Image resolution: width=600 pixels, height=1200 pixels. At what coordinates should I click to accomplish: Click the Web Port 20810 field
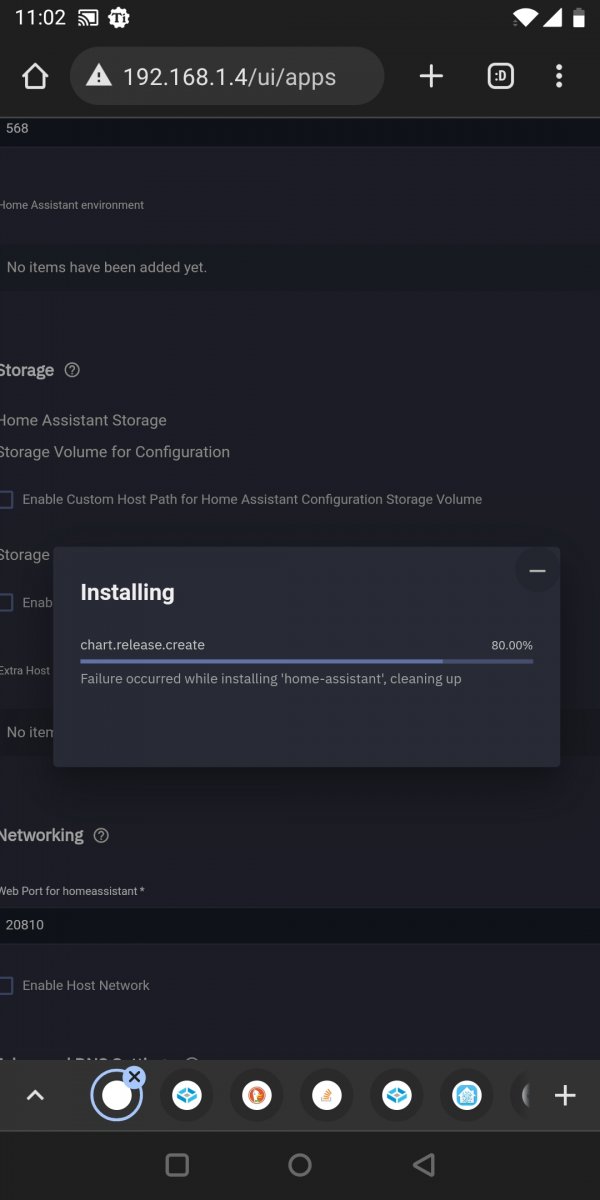[x=300, y=925]
